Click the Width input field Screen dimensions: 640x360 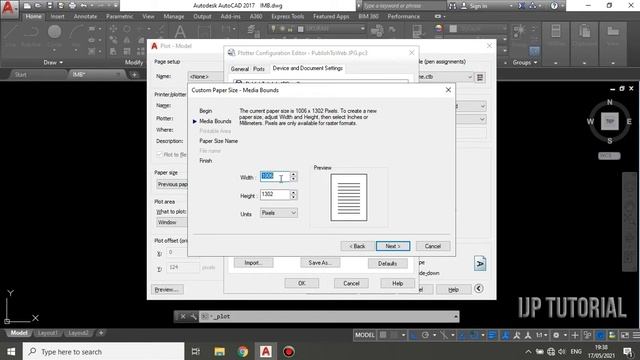(275, 176)
